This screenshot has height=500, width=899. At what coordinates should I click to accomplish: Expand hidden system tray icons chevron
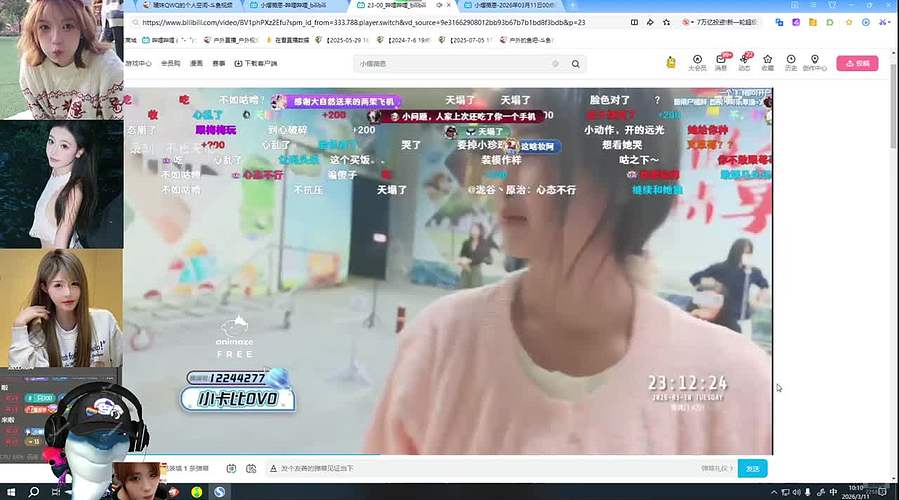coord(774,492)
